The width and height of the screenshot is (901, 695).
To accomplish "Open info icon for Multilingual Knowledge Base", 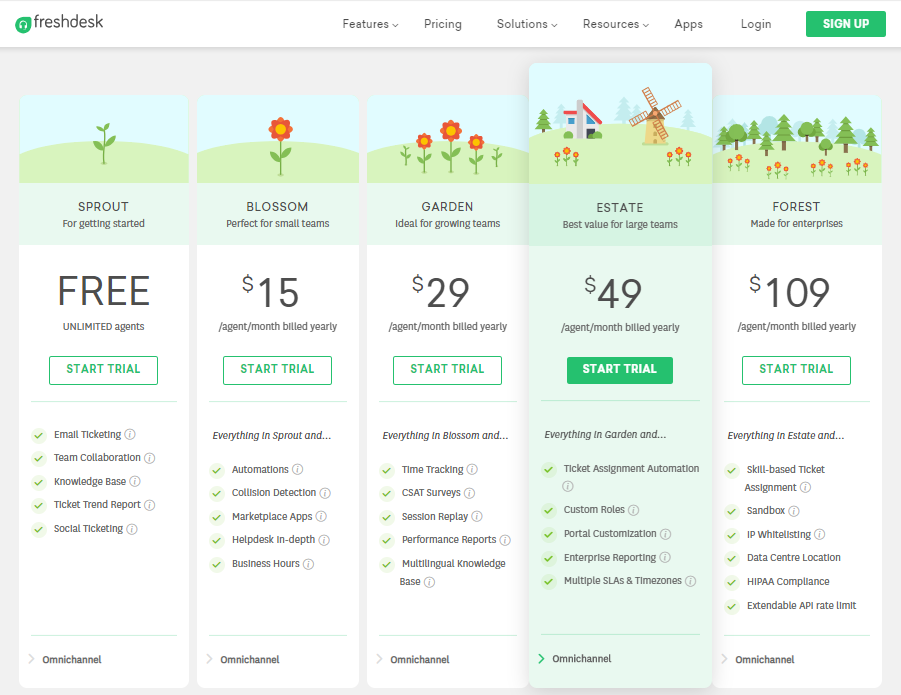I will click(x=429, y=582).
